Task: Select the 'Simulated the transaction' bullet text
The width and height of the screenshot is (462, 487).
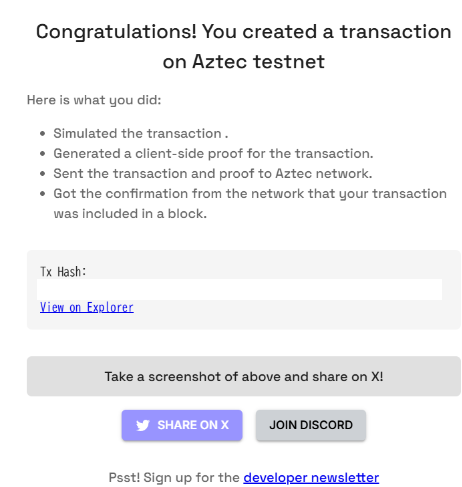Action: click(141, 133)
